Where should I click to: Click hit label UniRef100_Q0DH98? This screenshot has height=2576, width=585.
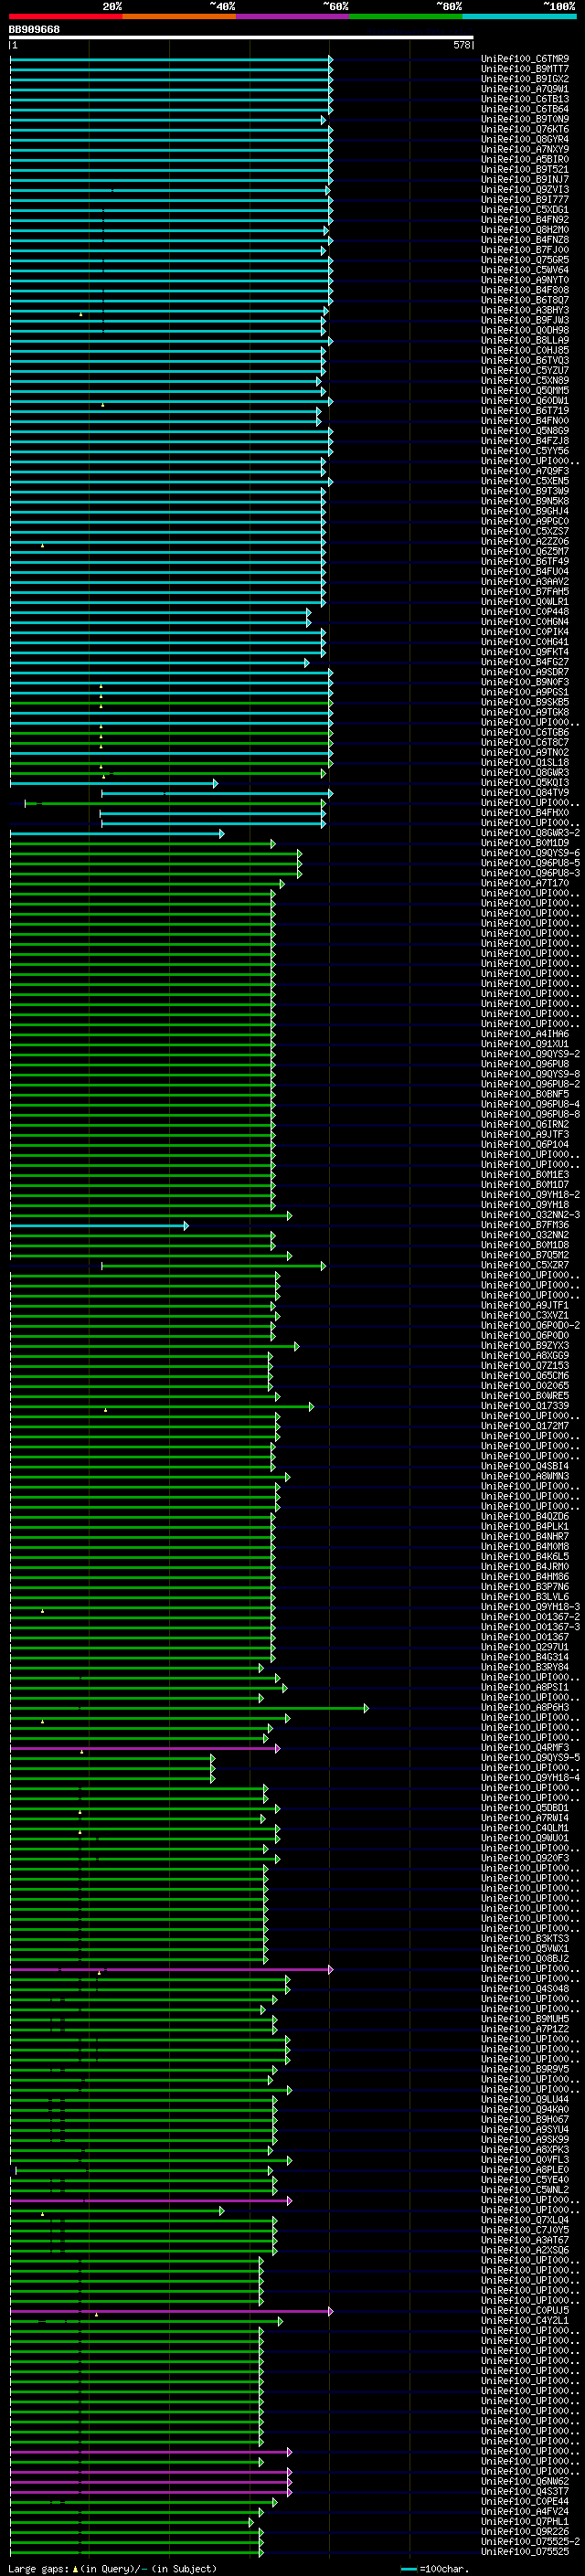[525, 330]
